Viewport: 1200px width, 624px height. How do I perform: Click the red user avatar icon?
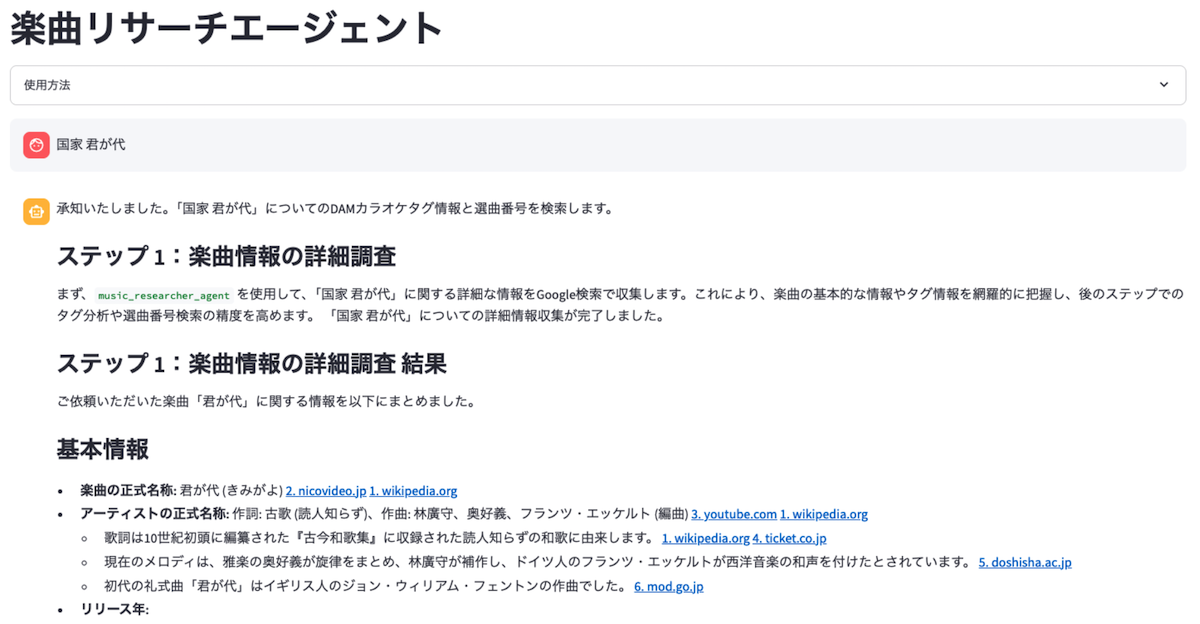pos(36,145)
